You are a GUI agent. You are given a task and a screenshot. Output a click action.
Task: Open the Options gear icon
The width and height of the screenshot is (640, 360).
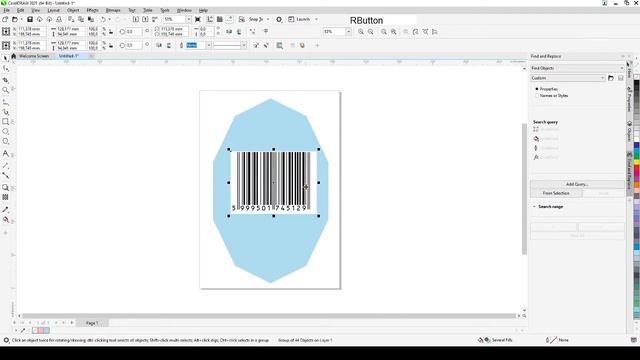tap(279, 19)
